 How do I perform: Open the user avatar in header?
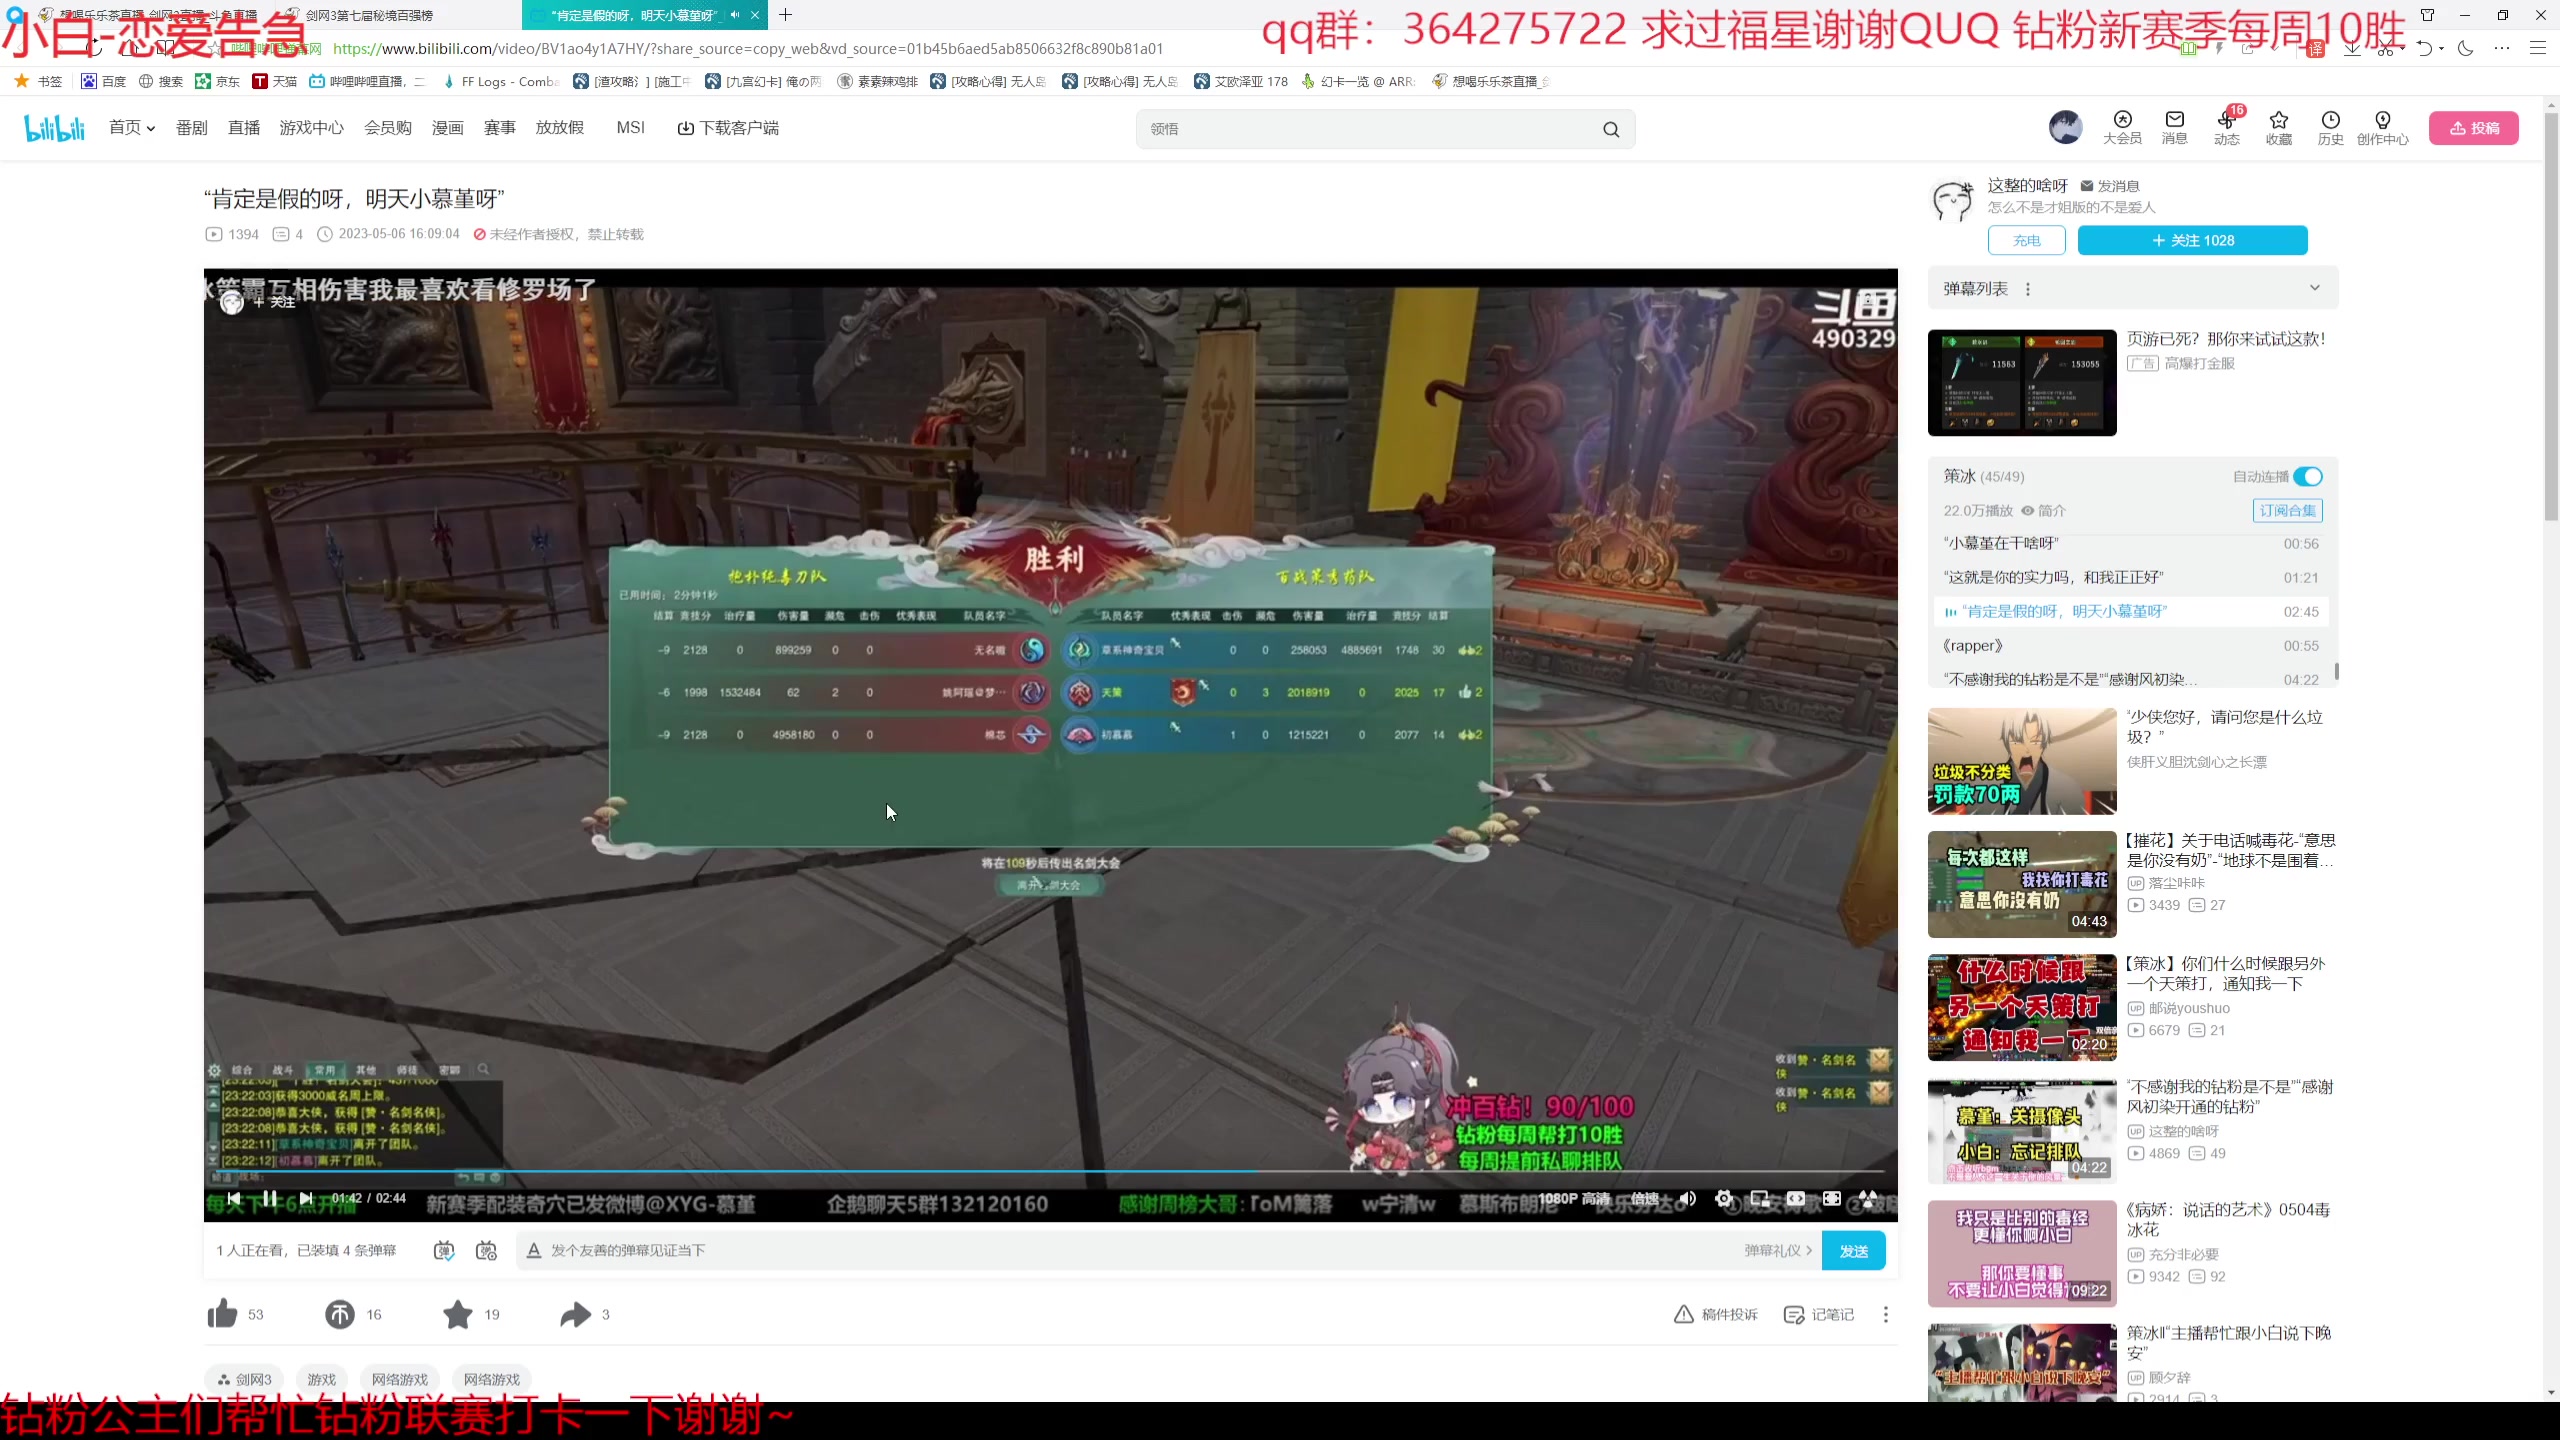(x=2065, y=127)
